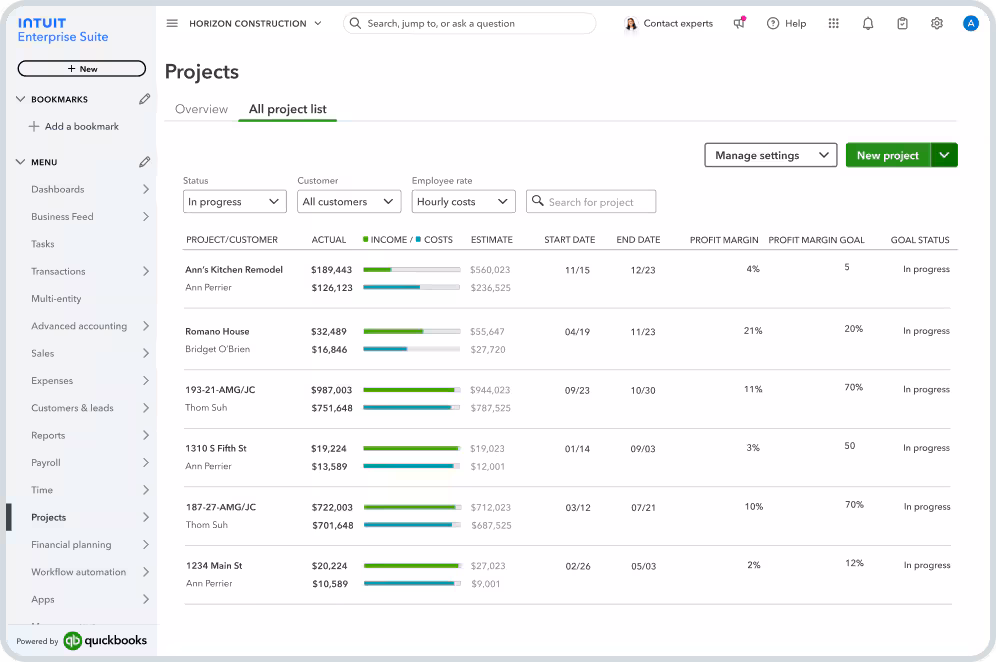The height and width of the screenshot is (662, 996).
Task: Open the Manage settings dropdown
Action: pyautogui.click(x=770, y=155)
